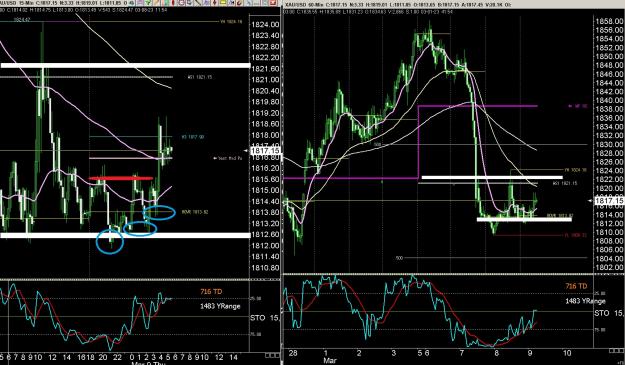This screenshot has width=625, height=365.
Task: Click the 1858.00 value on 60-Min price axis
Action: [x=609, y=22]
